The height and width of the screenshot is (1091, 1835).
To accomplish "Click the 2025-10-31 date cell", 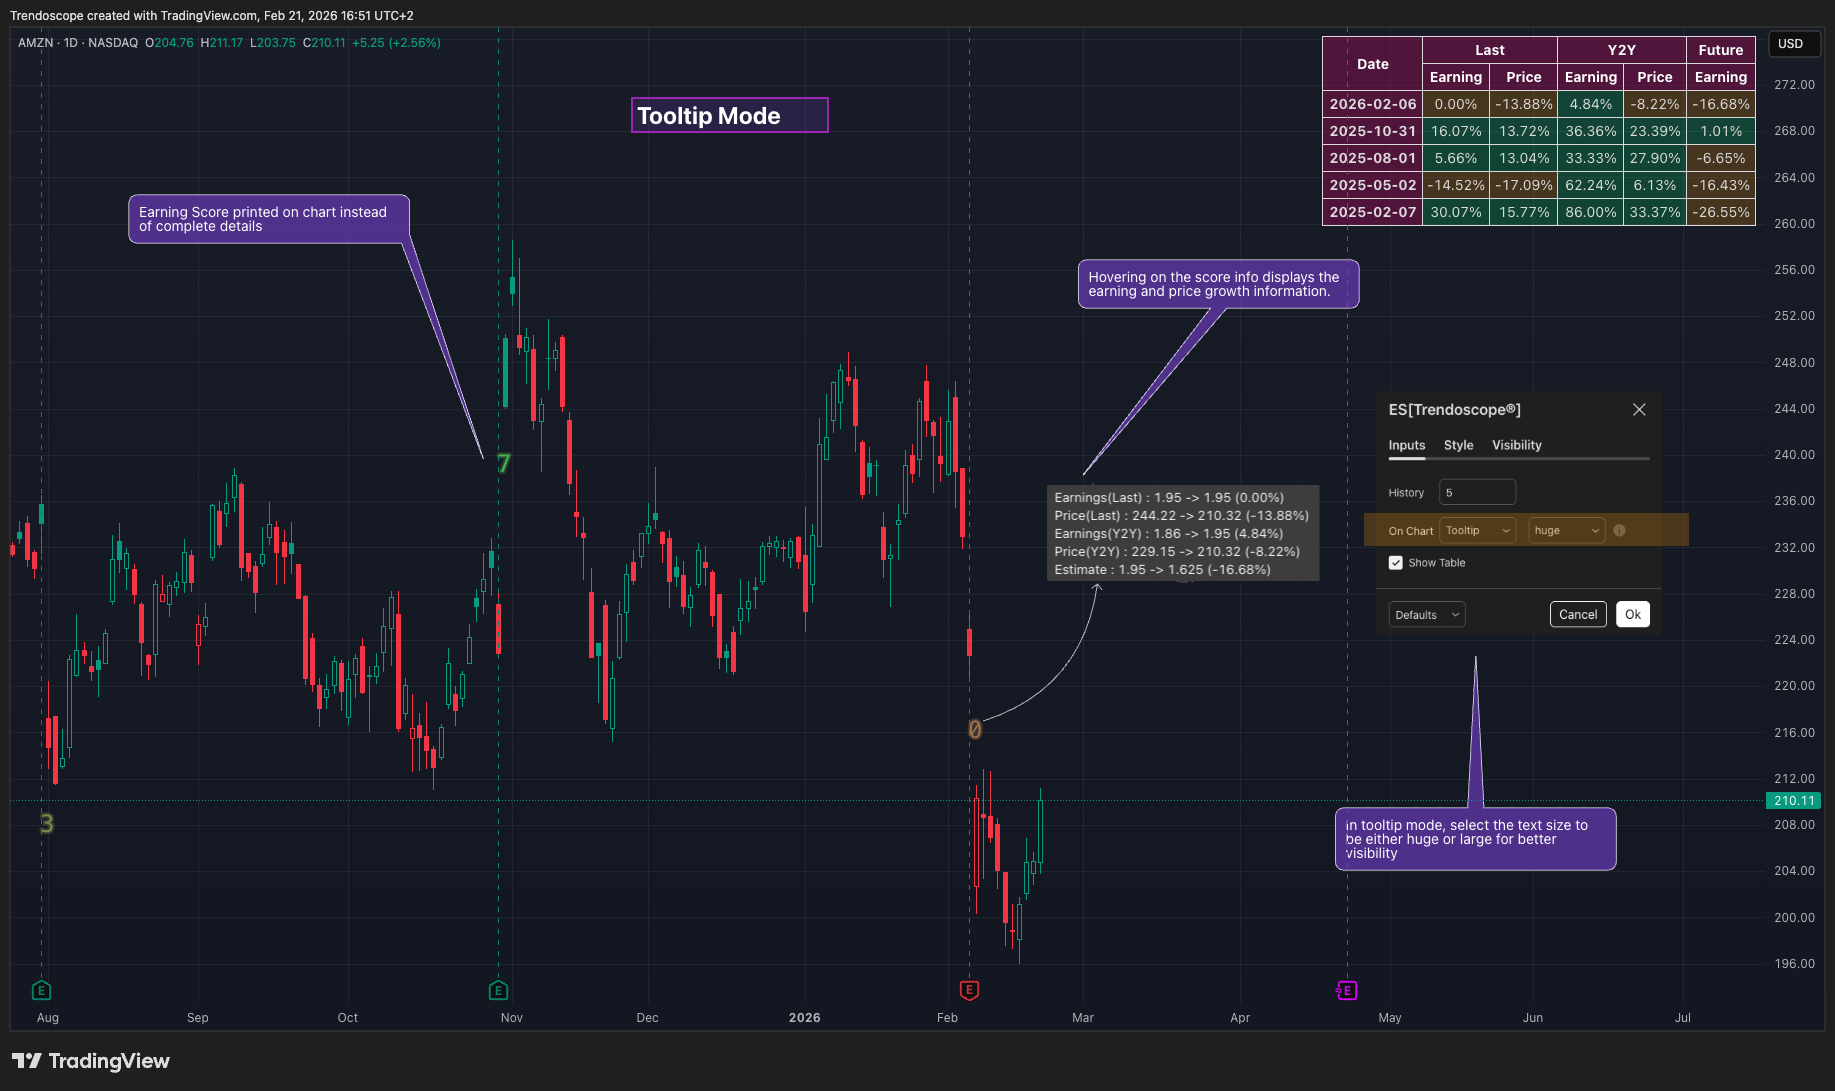I will [1372, 131].
